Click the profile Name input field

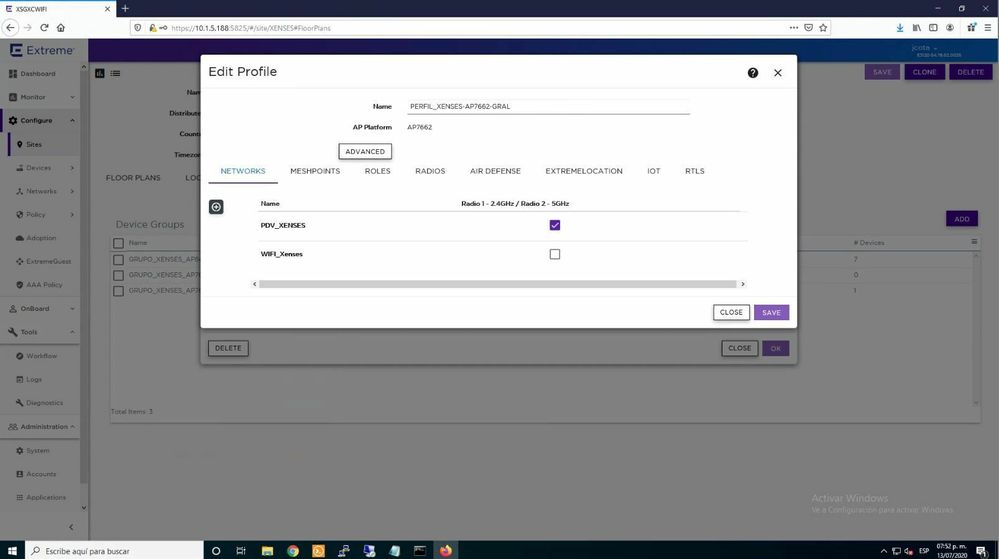[x=548, y=106]
